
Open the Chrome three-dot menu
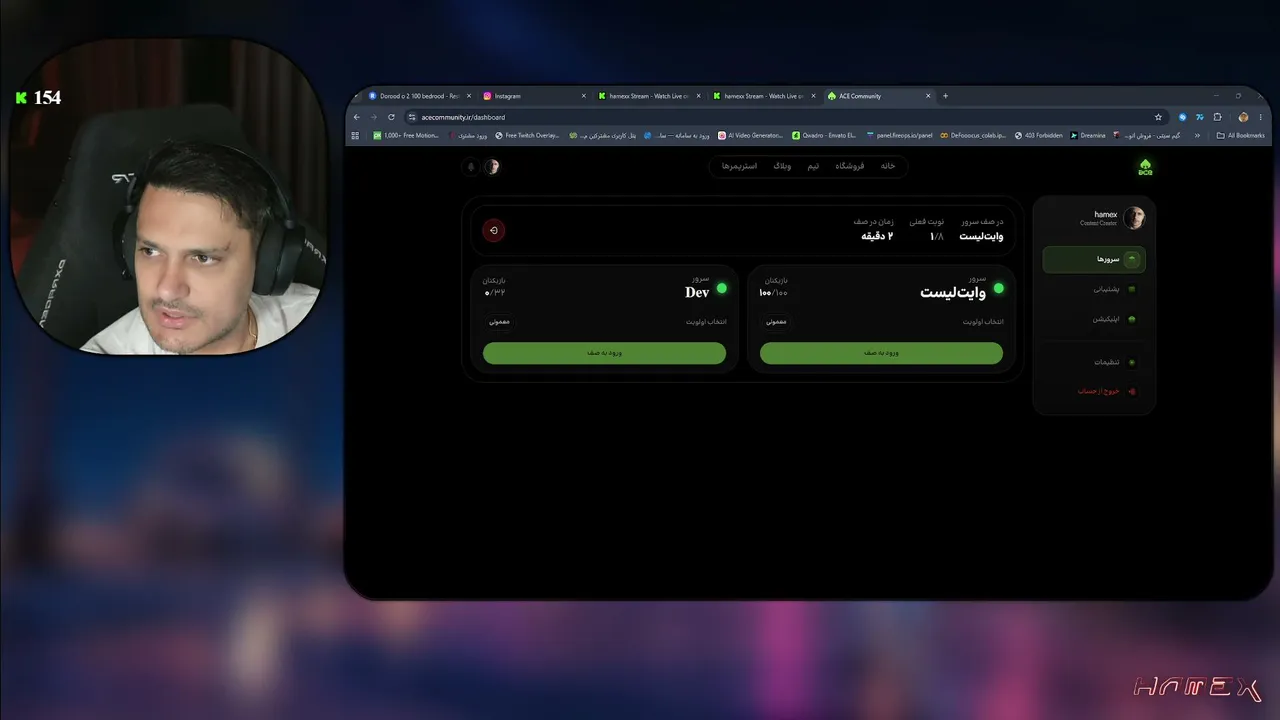[1259, 117]
